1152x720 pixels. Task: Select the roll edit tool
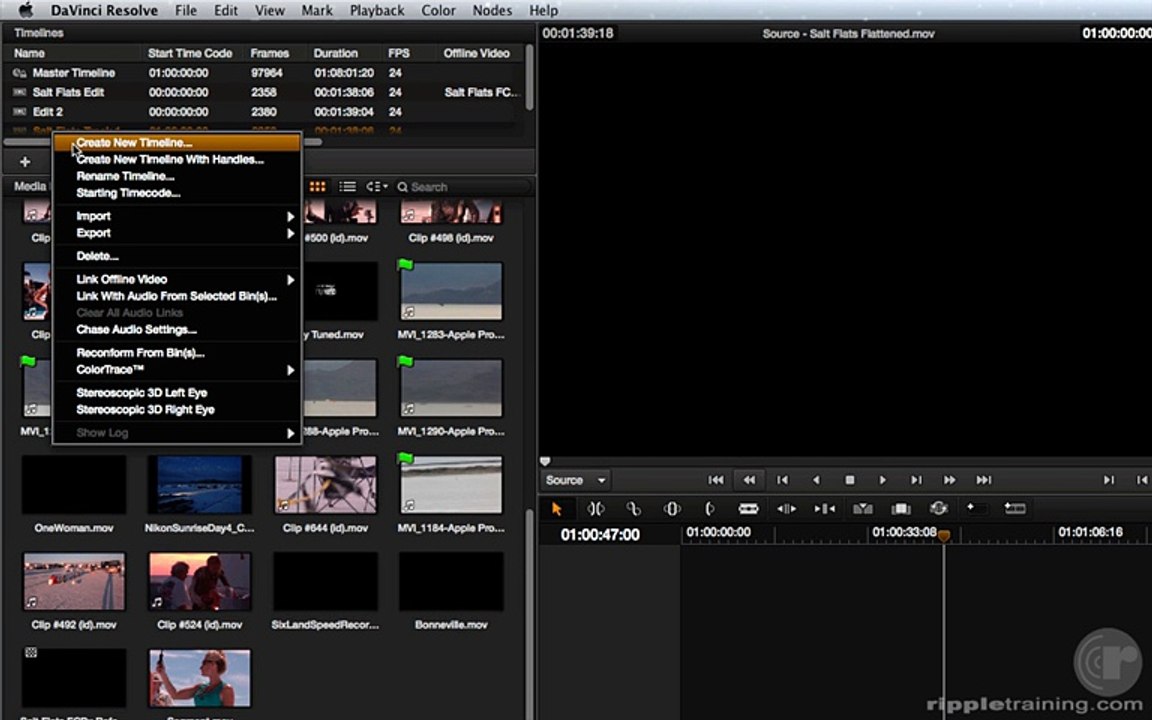pyautogui.click(x=633, y=508)
